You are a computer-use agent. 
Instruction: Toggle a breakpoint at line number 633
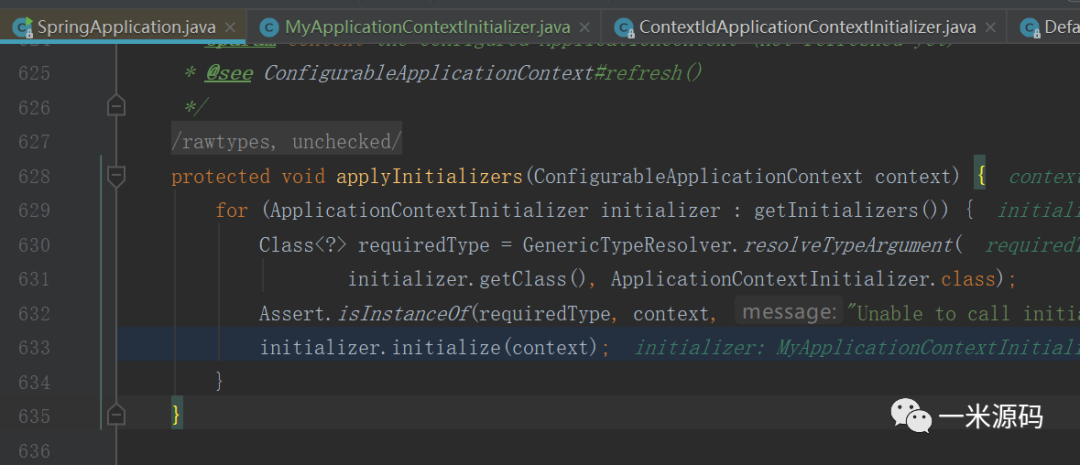pos(35,348)
